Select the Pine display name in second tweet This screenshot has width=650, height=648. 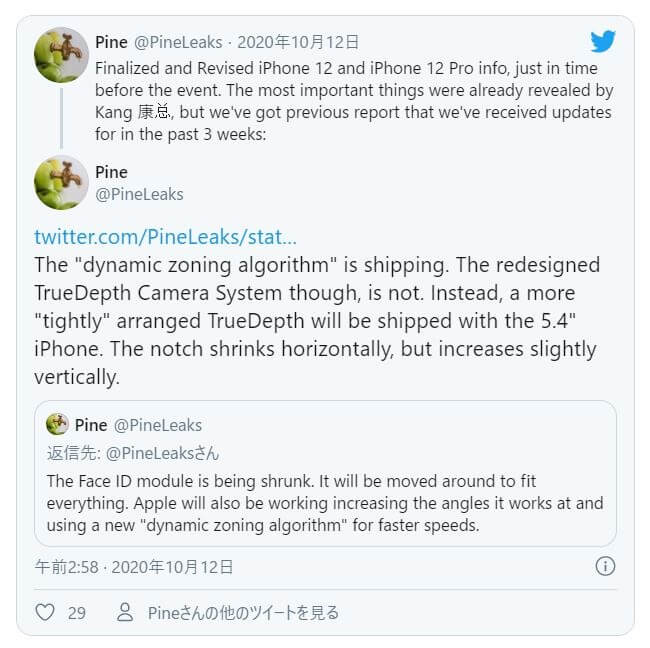point(112,172)
